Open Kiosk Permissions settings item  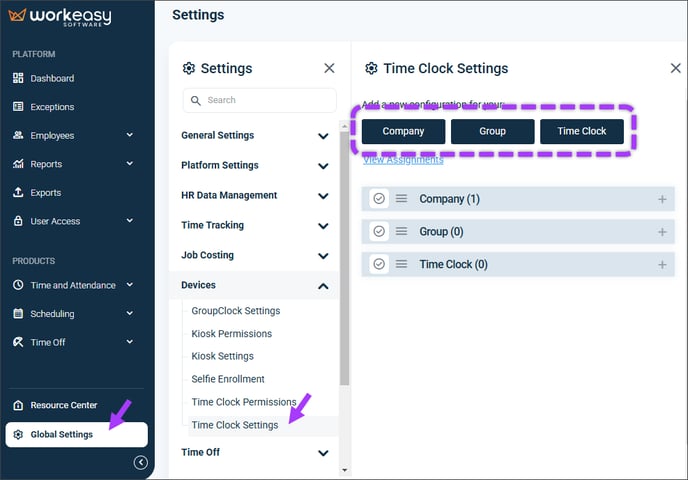pos(232,333)
